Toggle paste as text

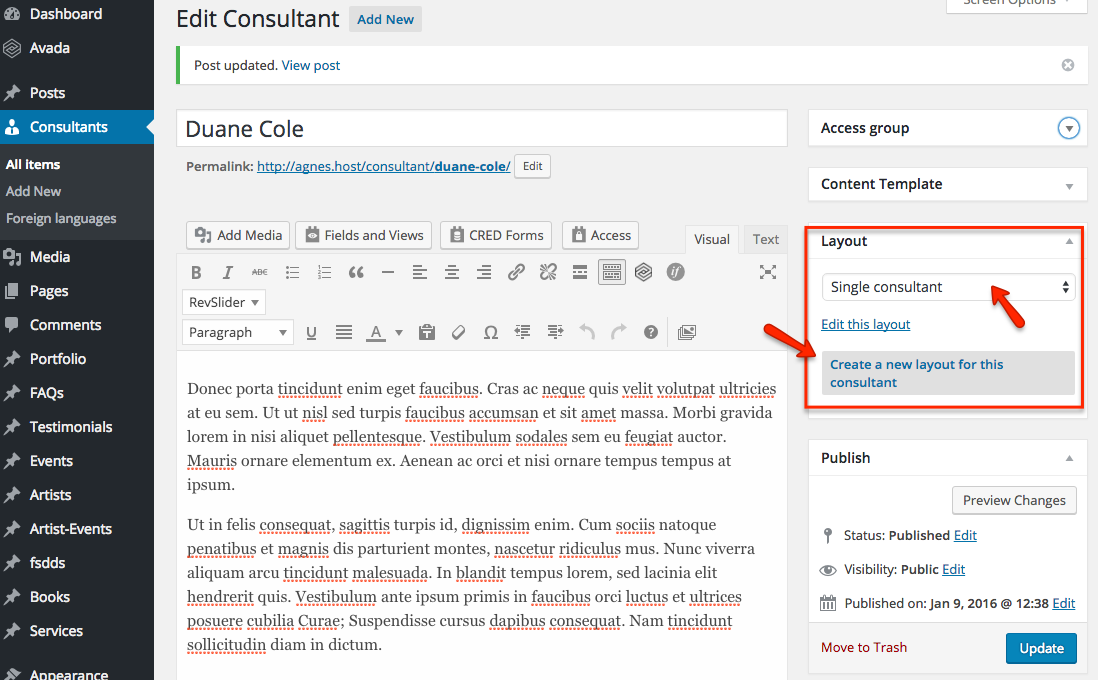point(426,333)
